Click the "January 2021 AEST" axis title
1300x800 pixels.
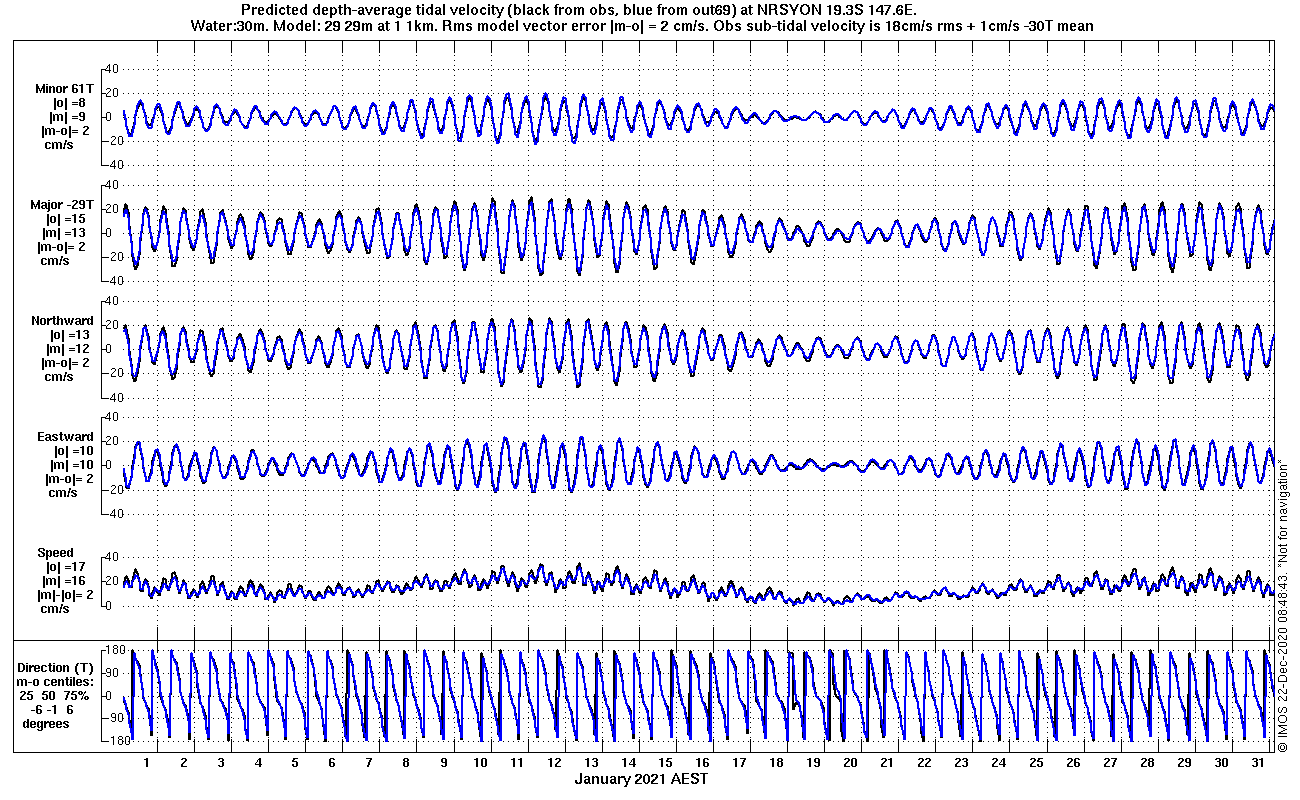coord(641,779)
